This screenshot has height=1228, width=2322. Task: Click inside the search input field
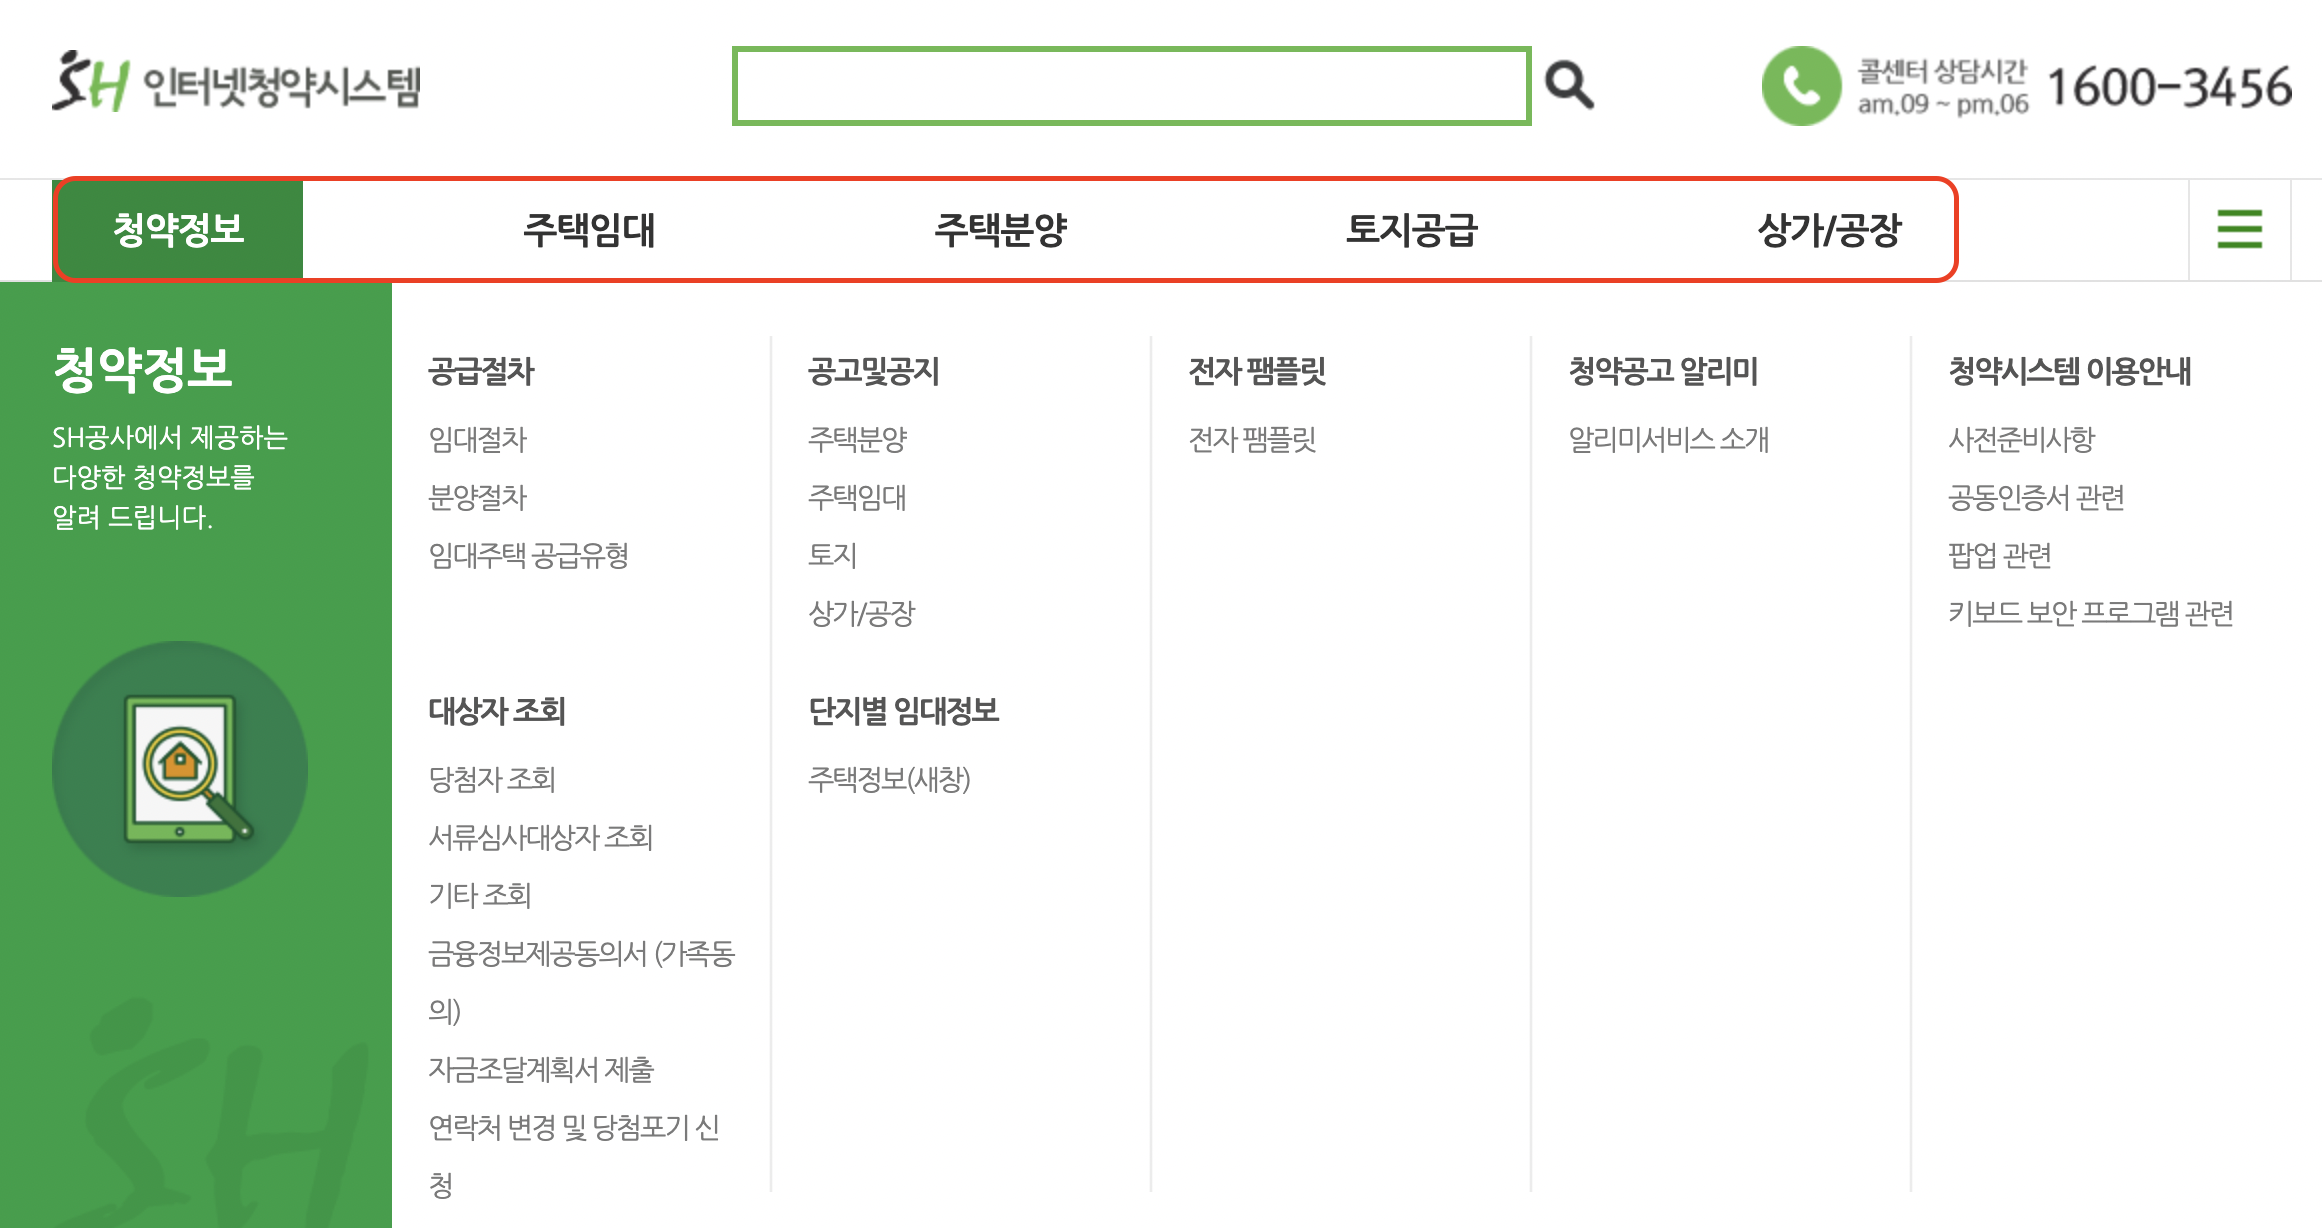(x=1130, y=84)
